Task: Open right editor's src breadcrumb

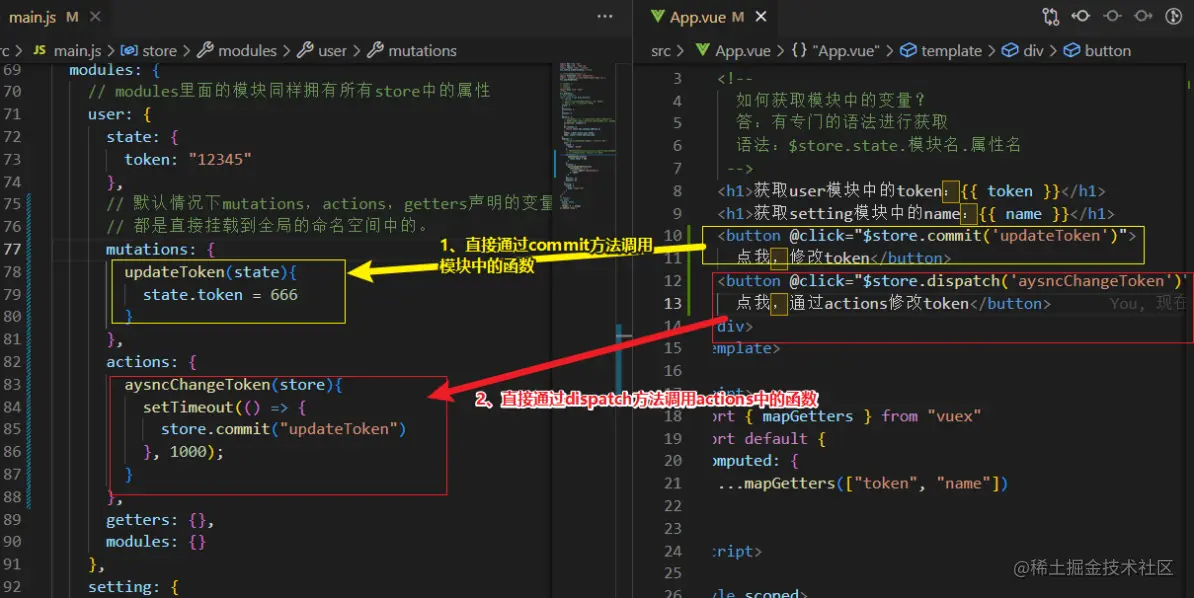Action: [661, 51]
